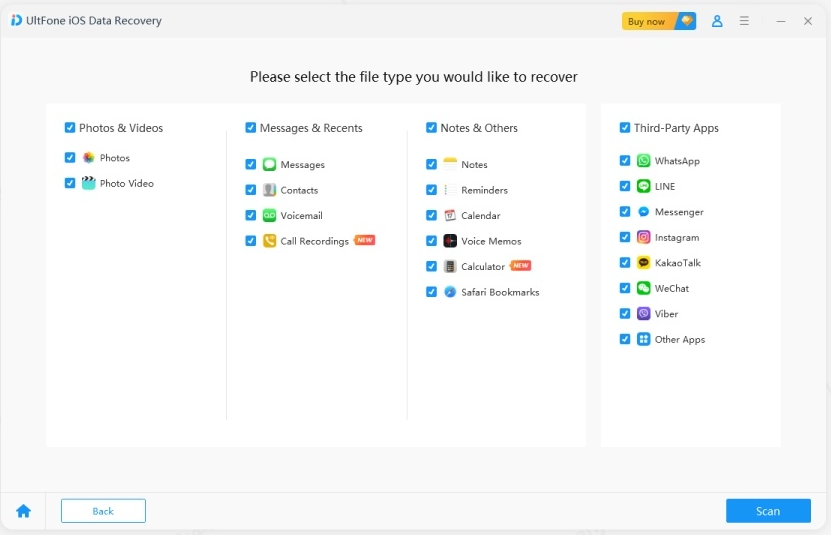Untick the WeChat checkbox

(x=625, y=288)
